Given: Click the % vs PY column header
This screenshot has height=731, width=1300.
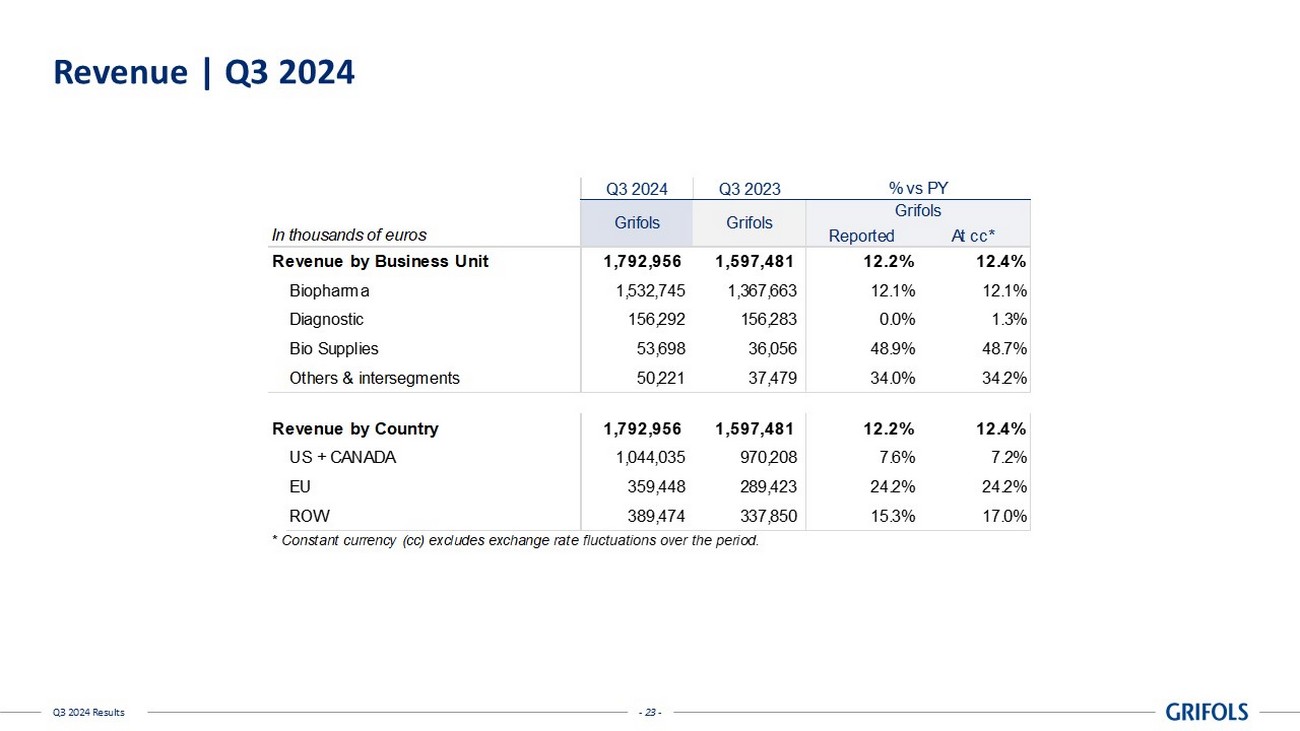Looking at the screenshot, I should [x=917, y=188].
